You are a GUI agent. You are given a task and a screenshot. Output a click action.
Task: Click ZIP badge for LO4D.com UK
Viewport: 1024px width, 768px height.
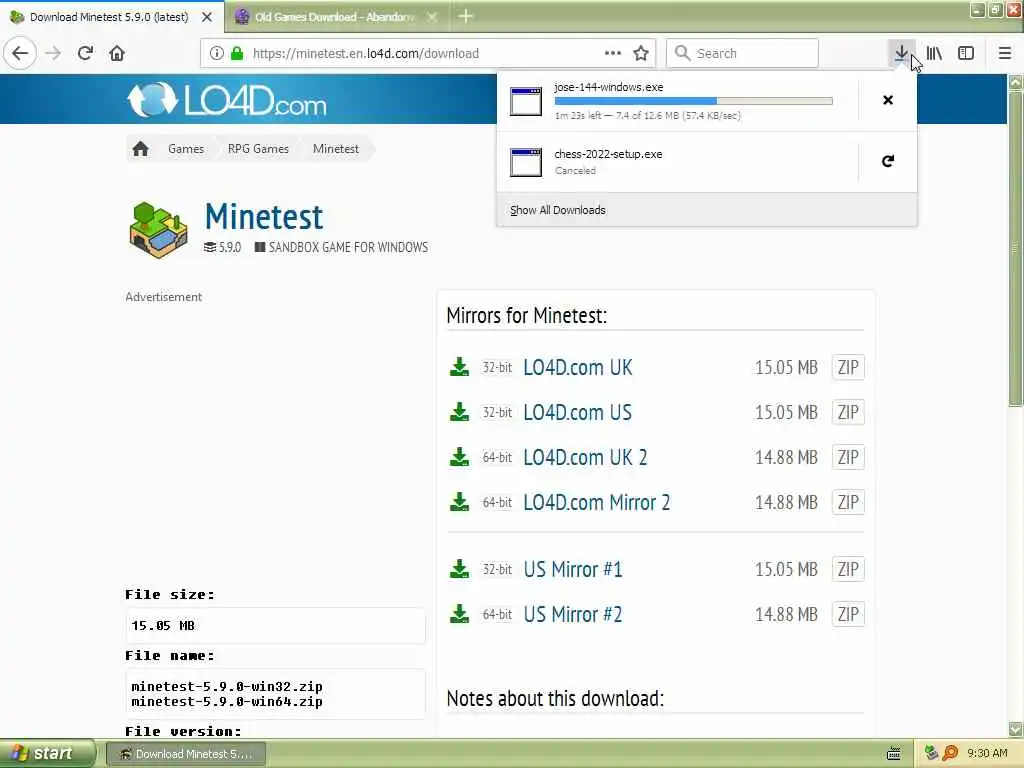pos(848,367)
